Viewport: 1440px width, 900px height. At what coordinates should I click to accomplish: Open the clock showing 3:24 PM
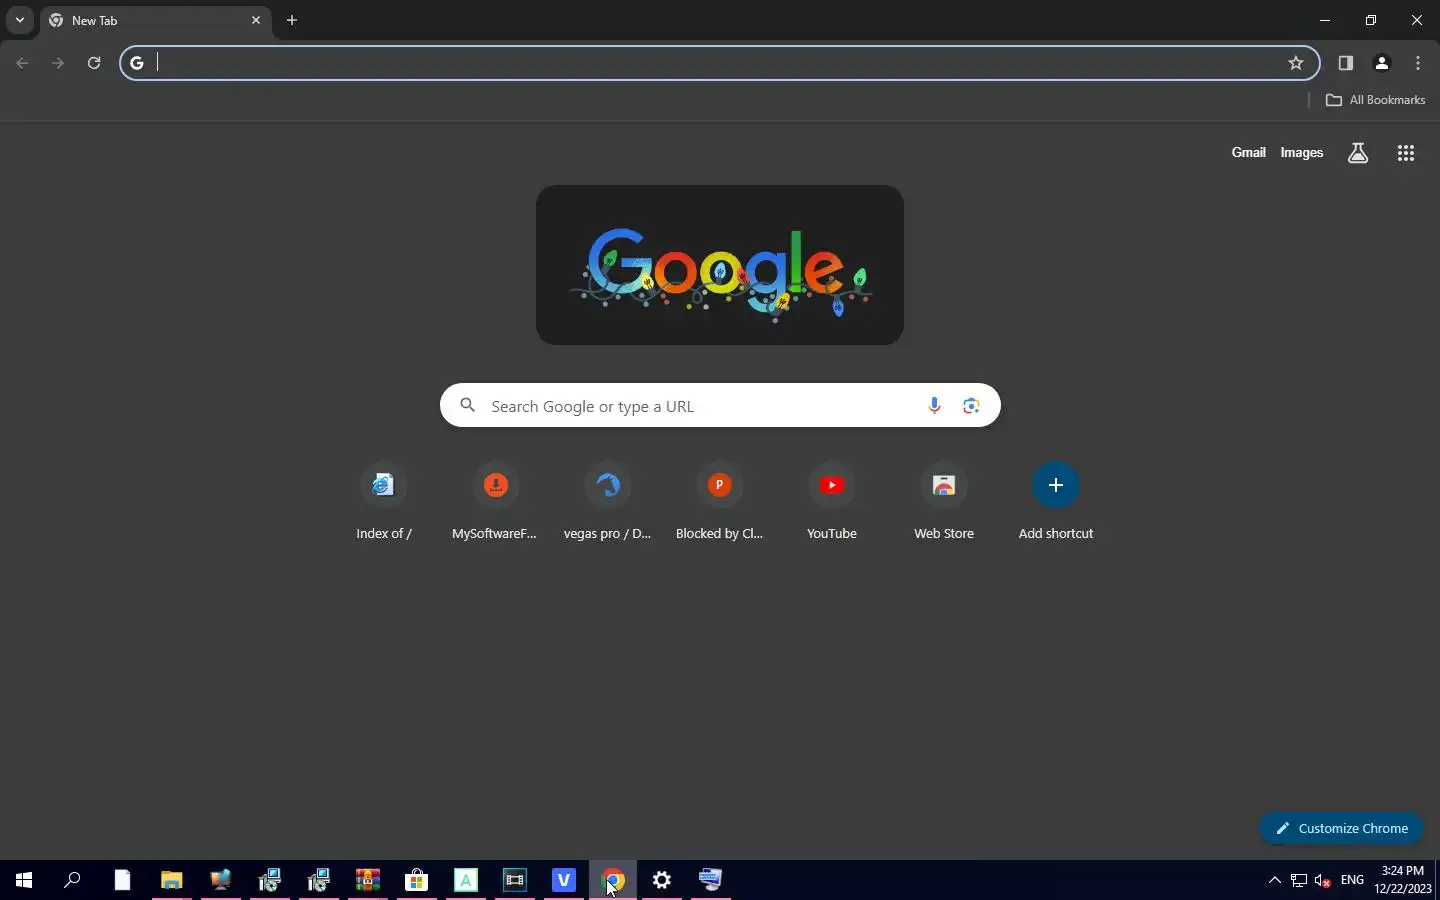coord(1403,880)
